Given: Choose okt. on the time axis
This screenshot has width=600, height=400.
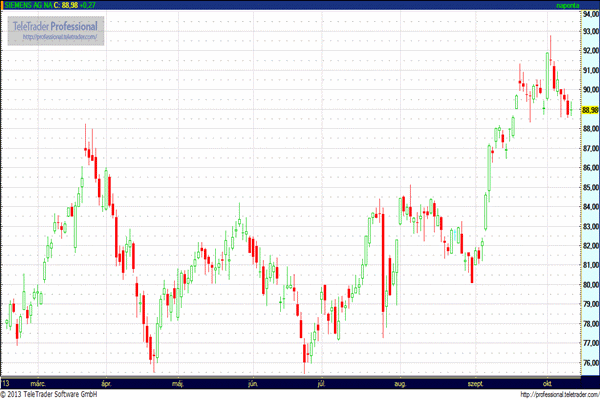Looking at the screenshot, I should [549, 383].
